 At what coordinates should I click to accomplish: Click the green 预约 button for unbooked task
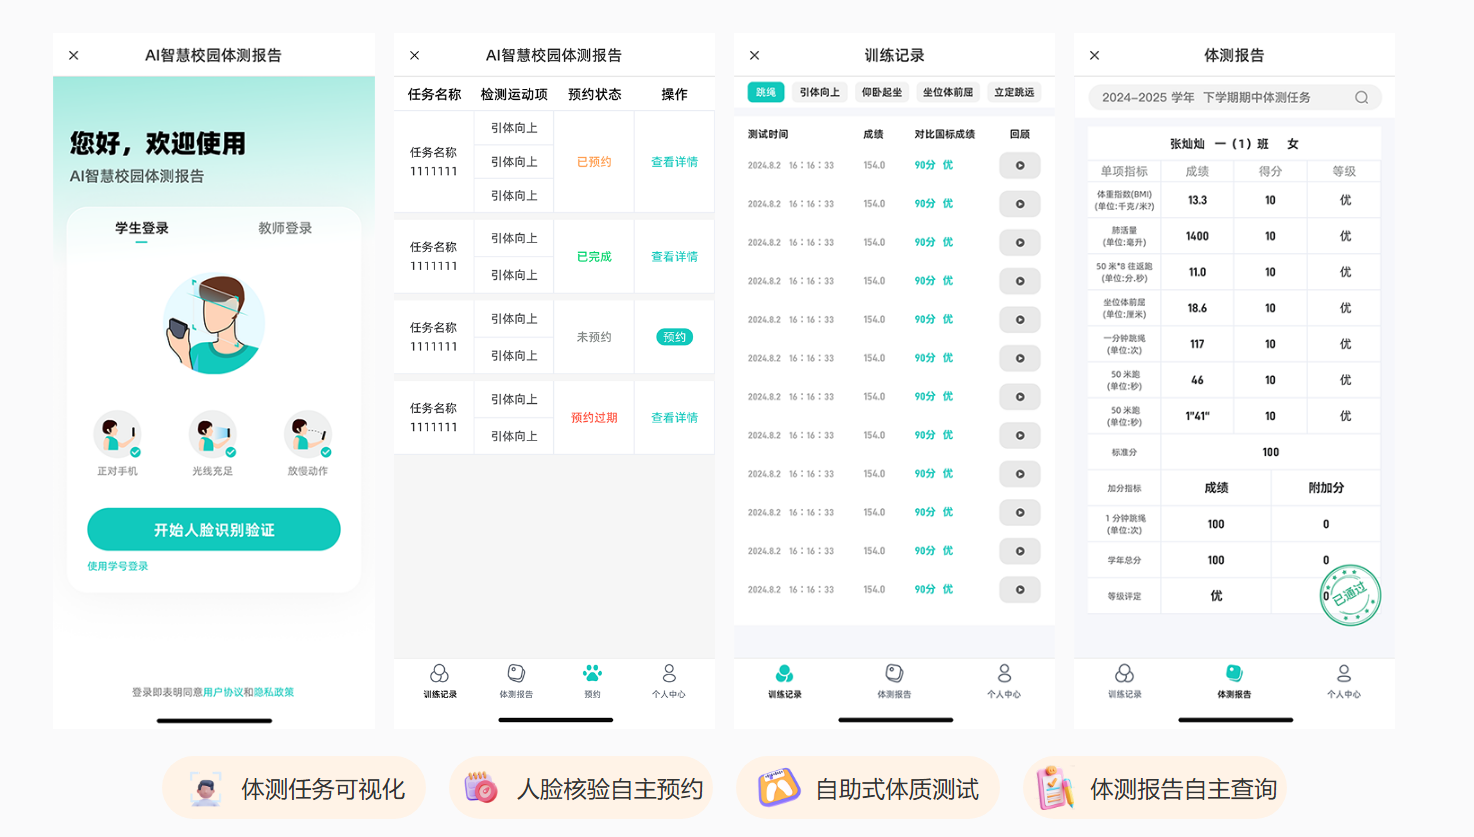pyautogui.click(x=674, y=337)
